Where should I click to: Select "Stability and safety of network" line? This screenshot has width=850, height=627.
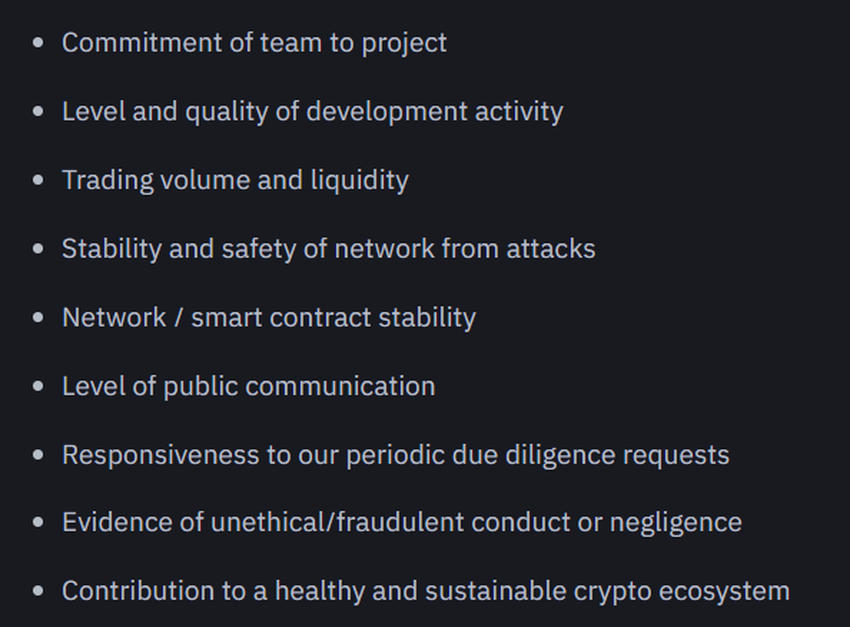(x=329, y=249)
